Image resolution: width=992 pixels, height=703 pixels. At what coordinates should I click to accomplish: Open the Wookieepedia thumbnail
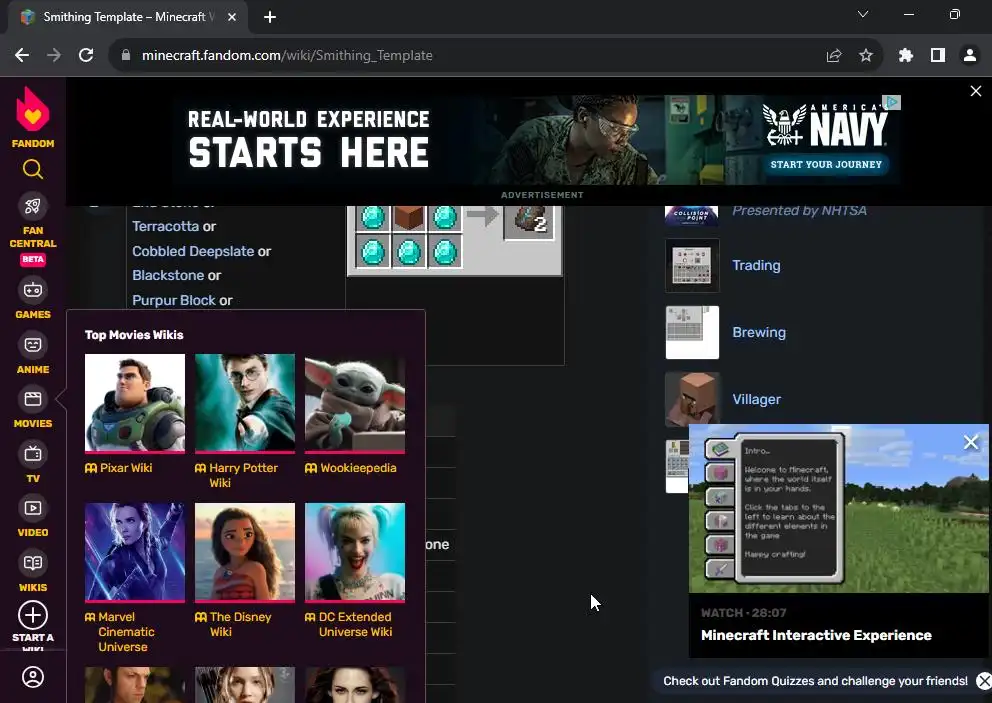pos(355,403)
